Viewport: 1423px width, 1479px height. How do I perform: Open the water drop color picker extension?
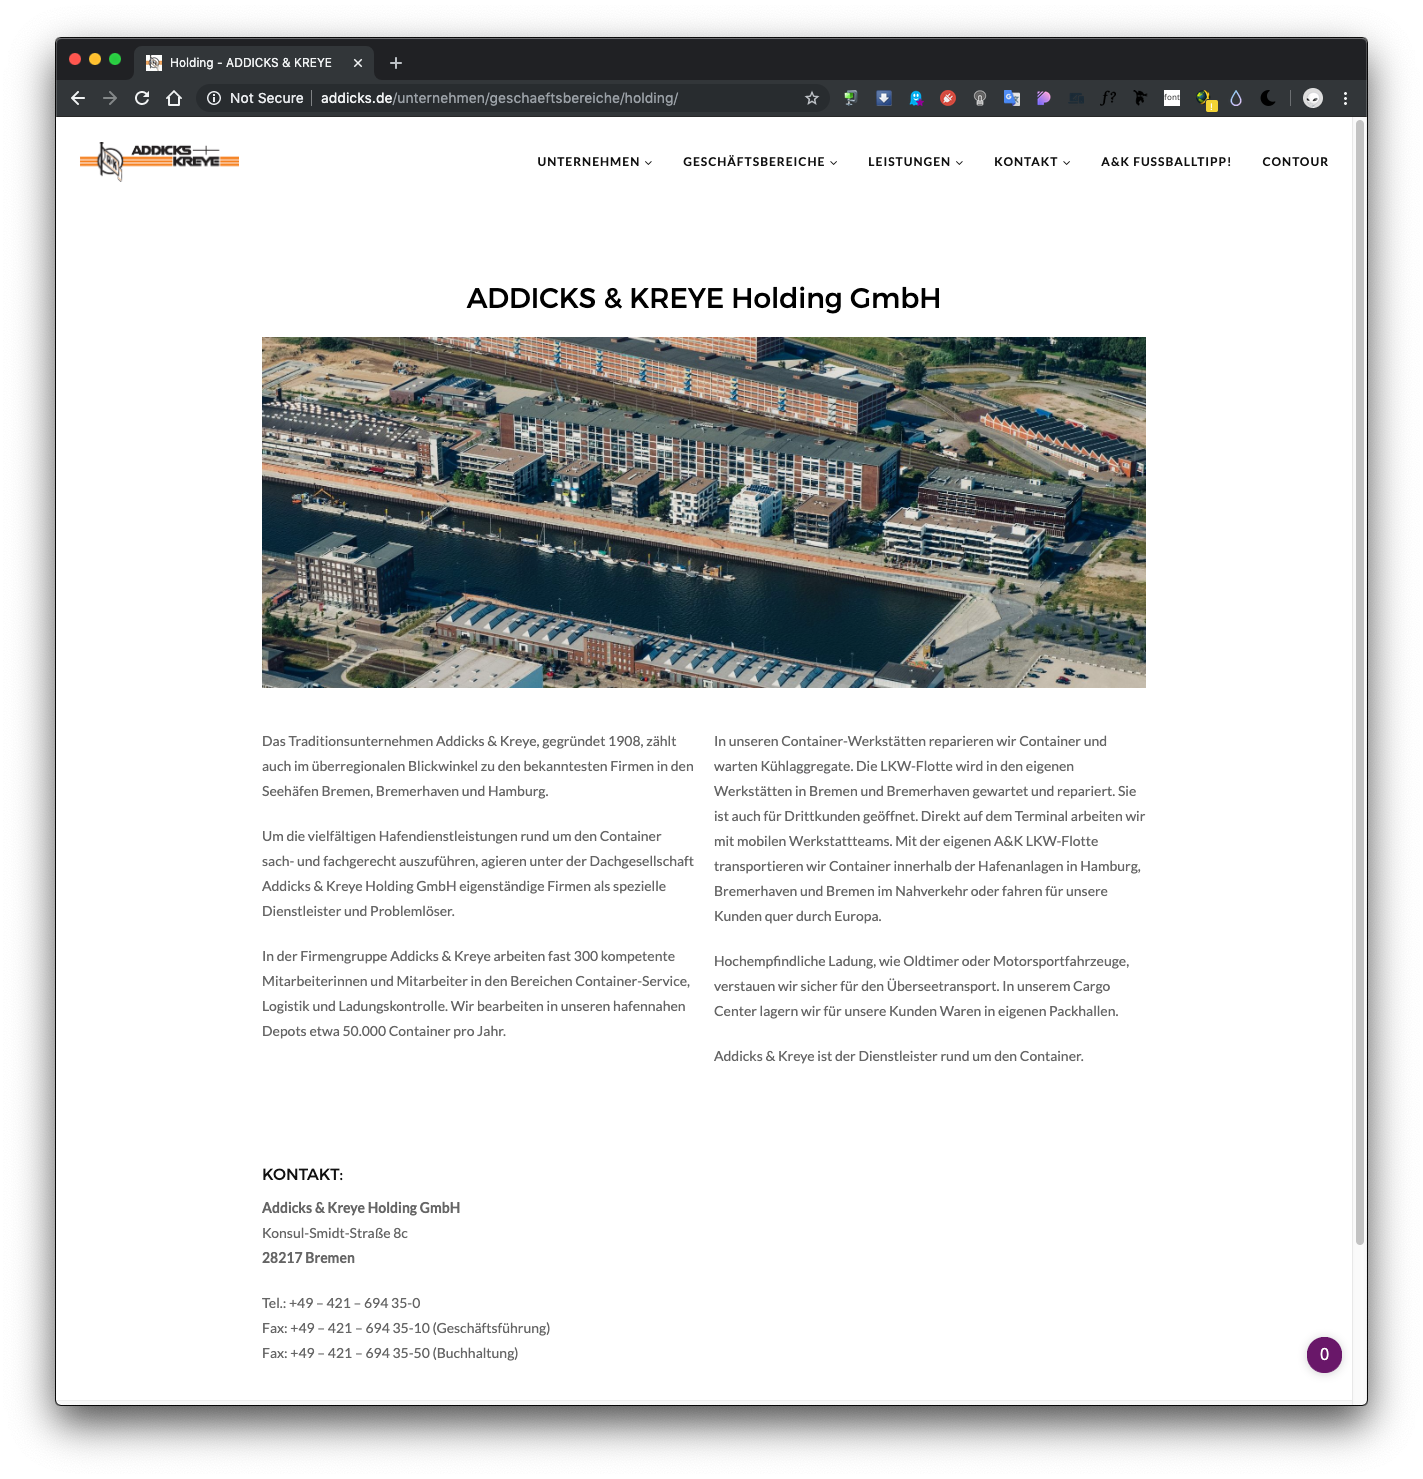(1236, 98)
